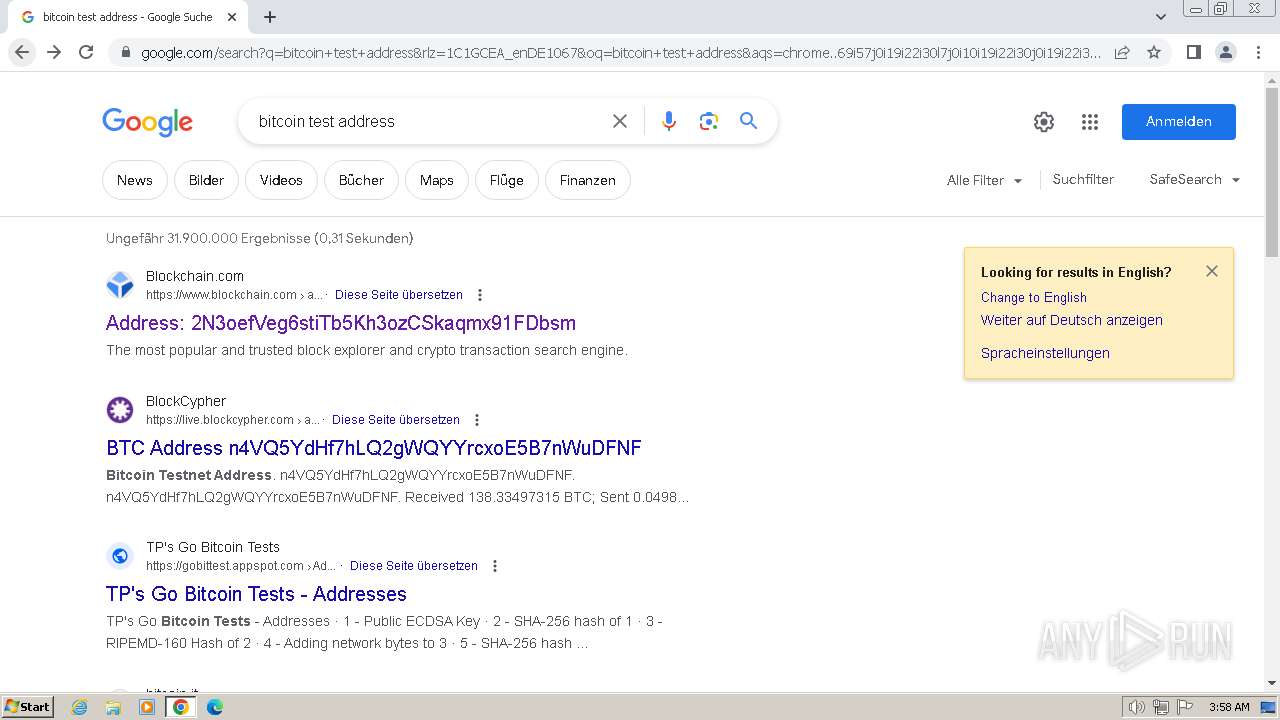Open Google Lens image search icon

tap(709, 121)
